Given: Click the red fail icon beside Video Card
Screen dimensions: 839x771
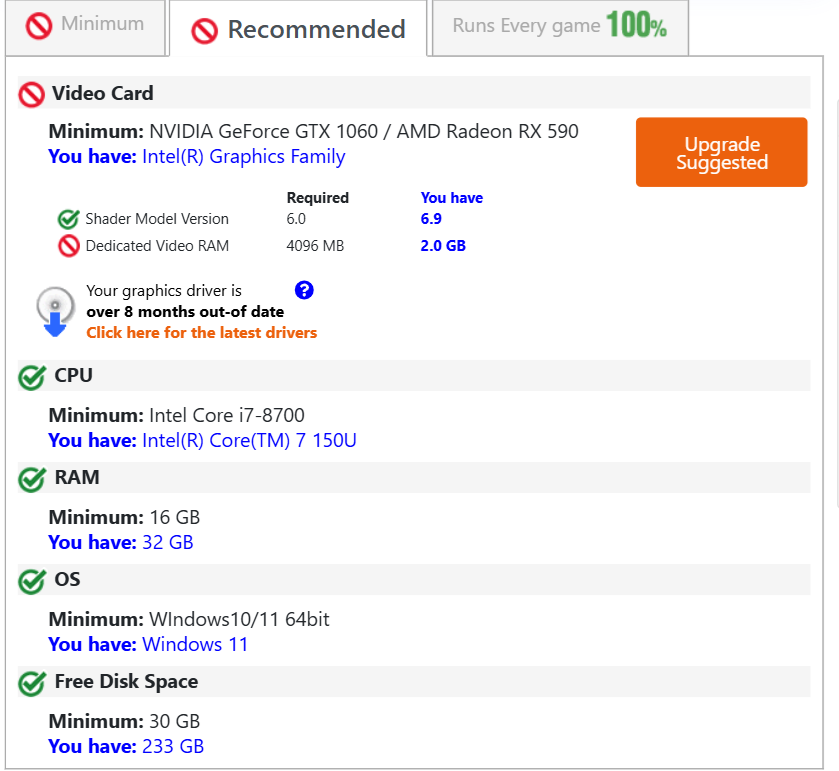Looking at the screenshot, I should click(32, 95).
